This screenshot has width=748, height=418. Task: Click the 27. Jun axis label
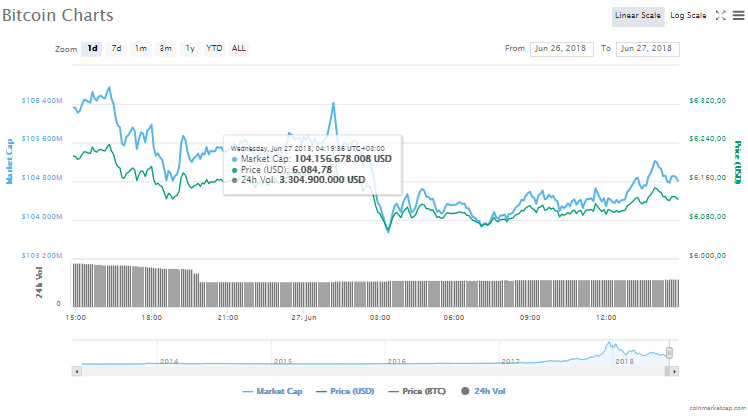pos(304,318)
